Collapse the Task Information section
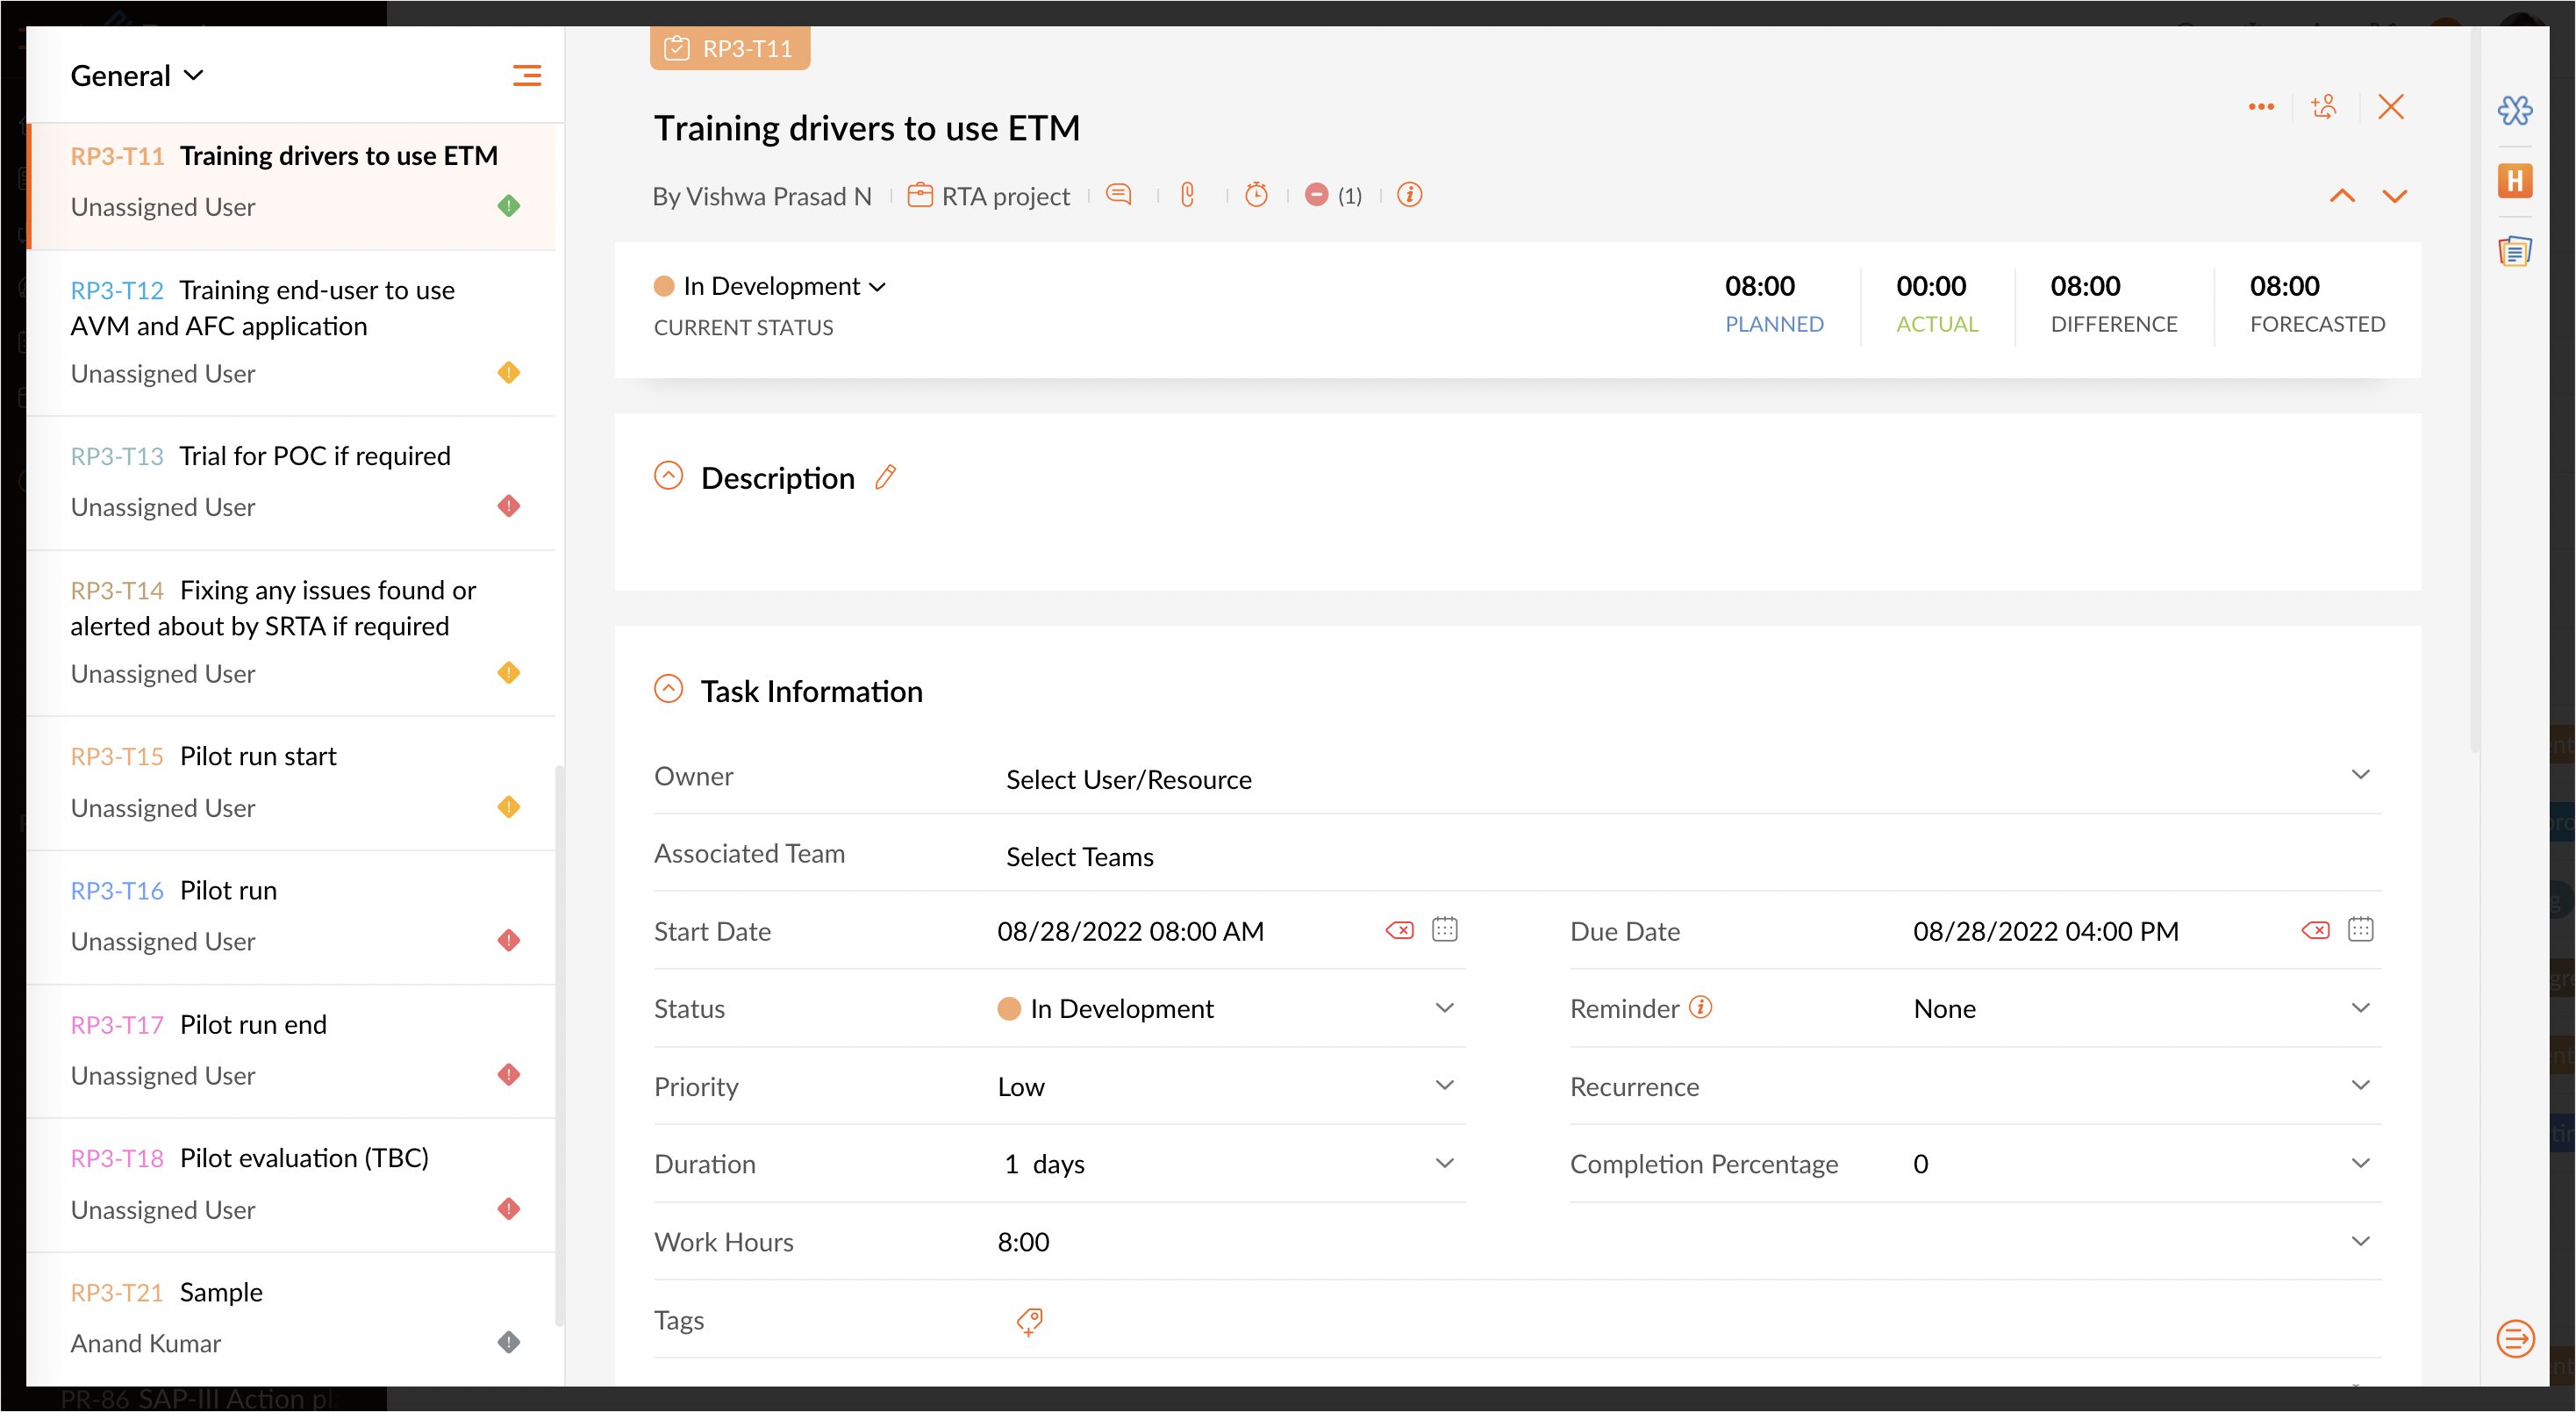The width and height of the screenshot is (2576, 1412). [x=668, y=689]
